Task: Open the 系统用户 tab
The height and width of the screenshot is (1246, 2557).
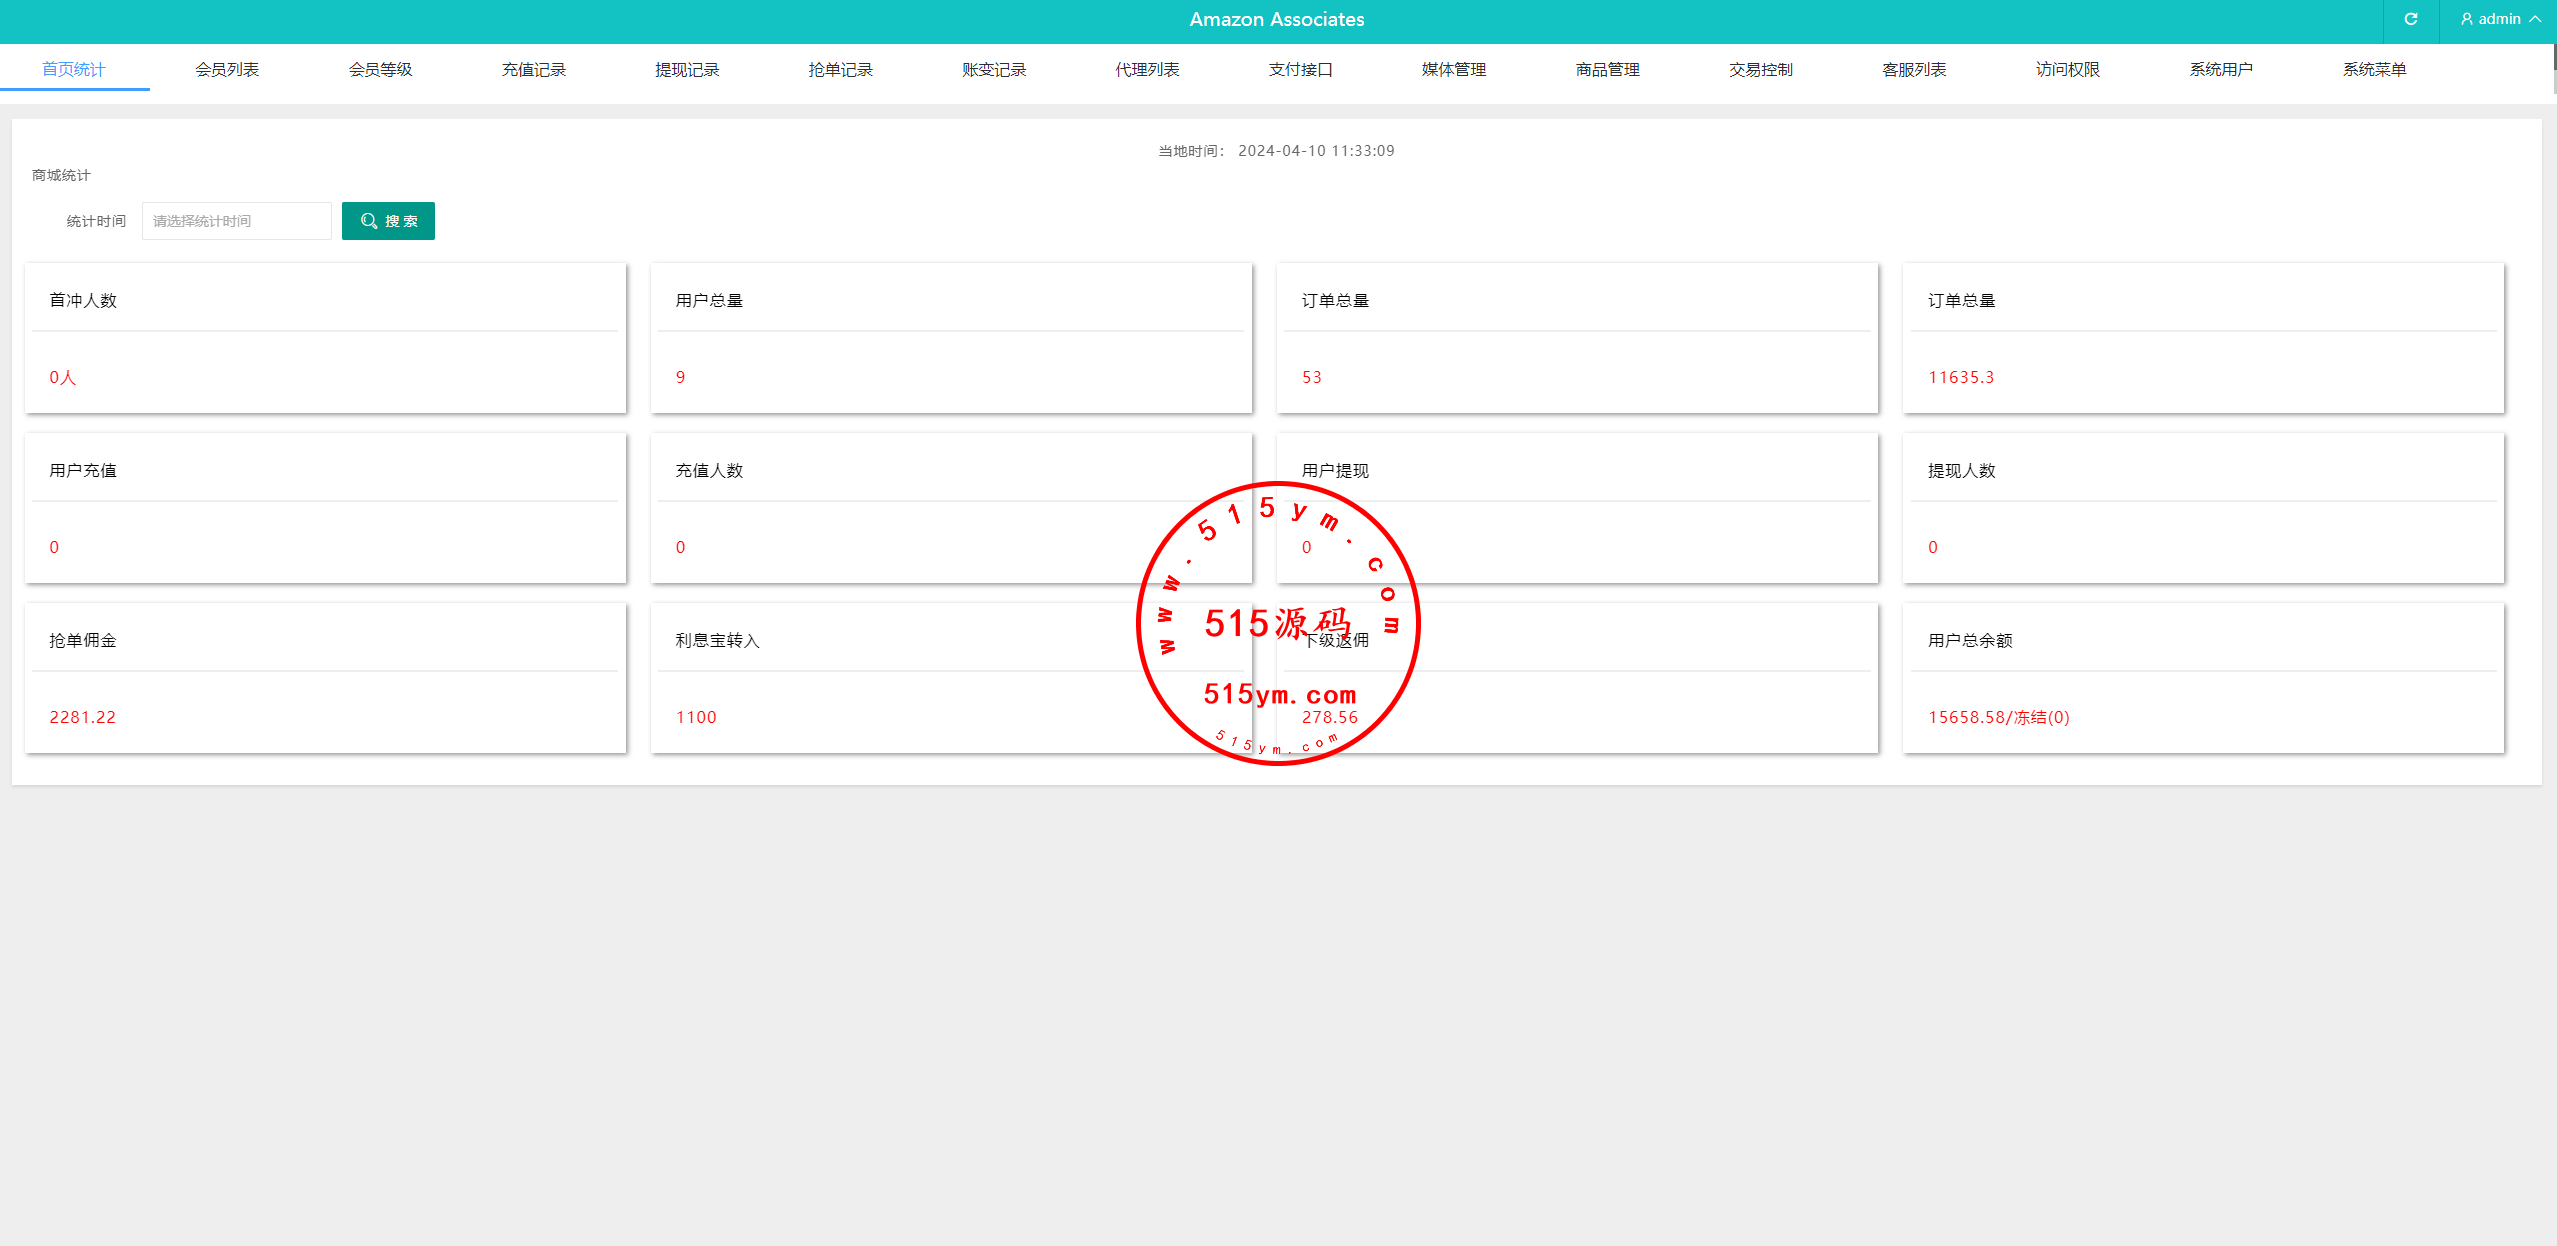Action: pos(2221,69)
